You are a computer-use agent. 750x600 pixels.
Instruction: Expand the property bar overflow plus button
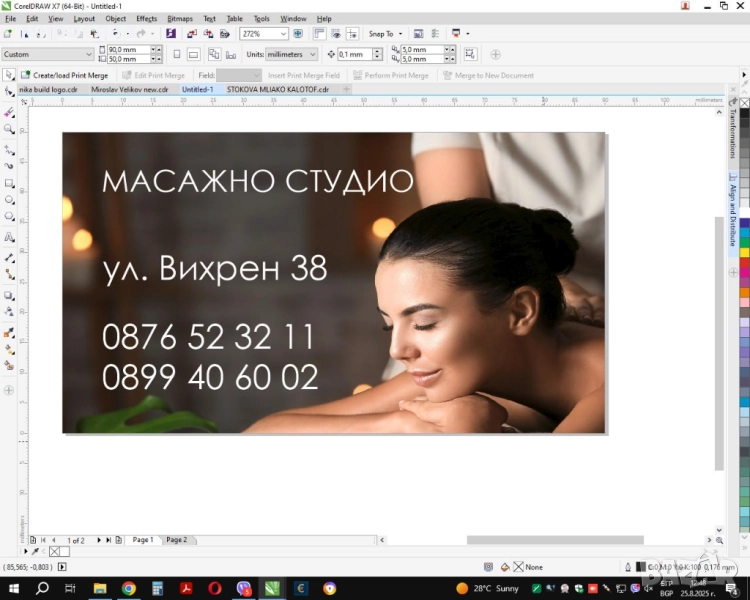[x=496, y=55]
